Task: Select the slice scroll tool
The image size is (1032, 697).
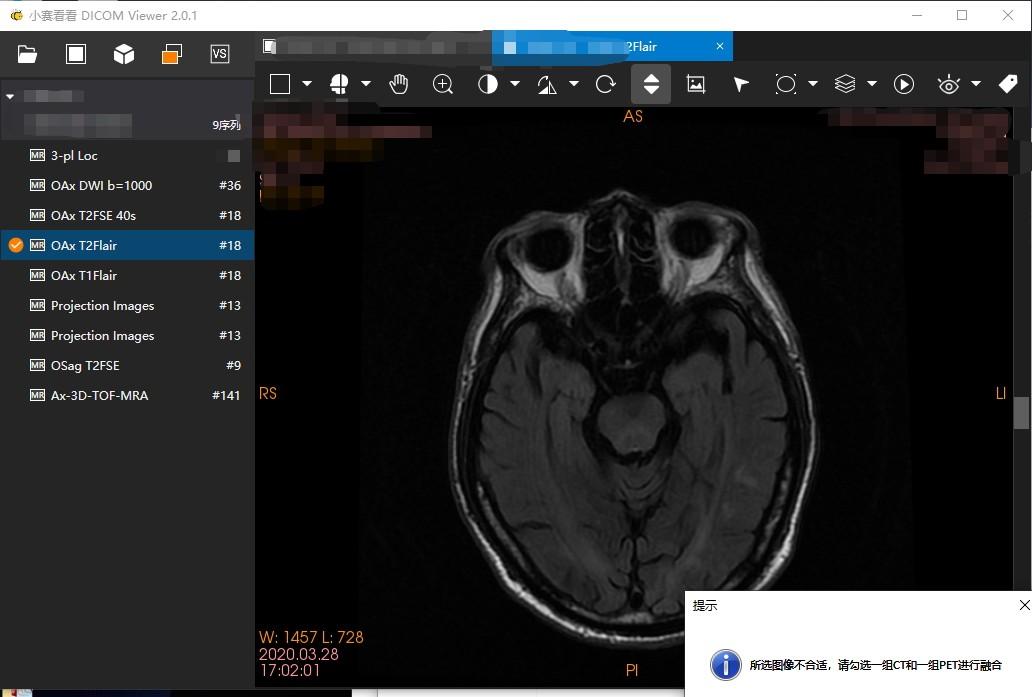Action: coord(650,84)
